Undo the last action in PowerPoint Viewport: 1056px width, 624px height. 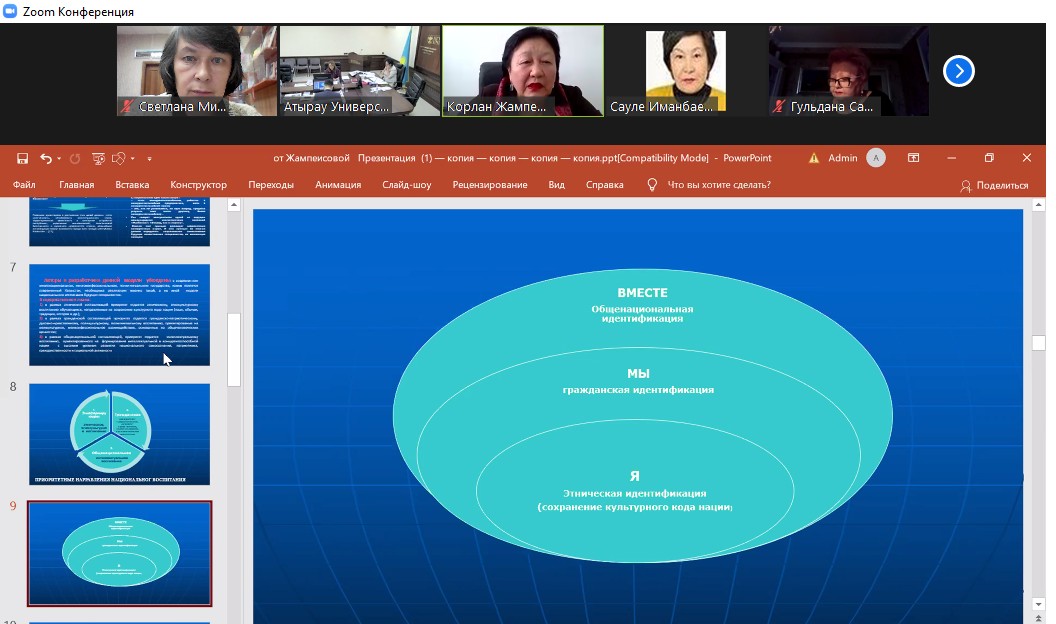[x=45, y=158]
